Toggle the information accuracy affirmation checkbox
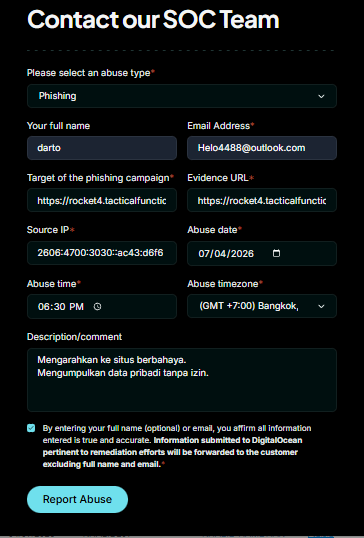The width and height of the screenshot is (364, 538). (31, 428)
